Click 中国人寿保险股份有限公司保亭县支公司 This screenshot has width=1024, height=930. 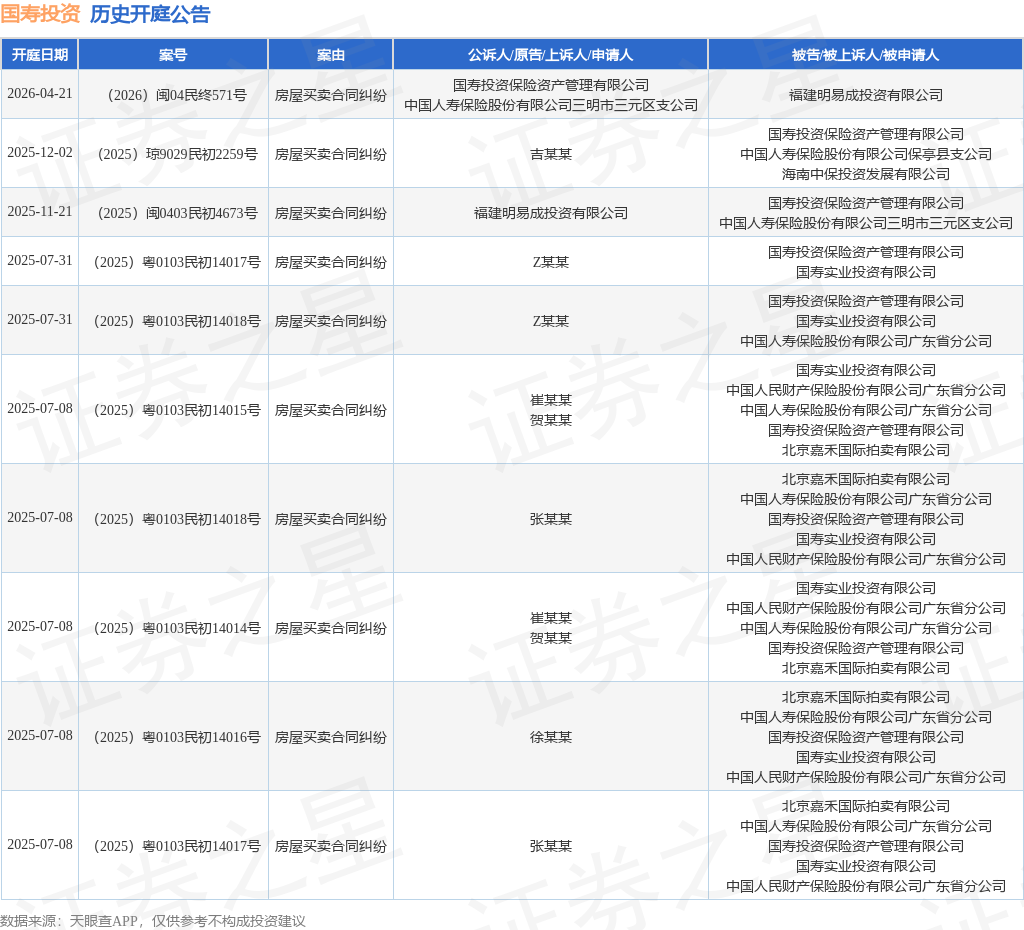(865, 154)
